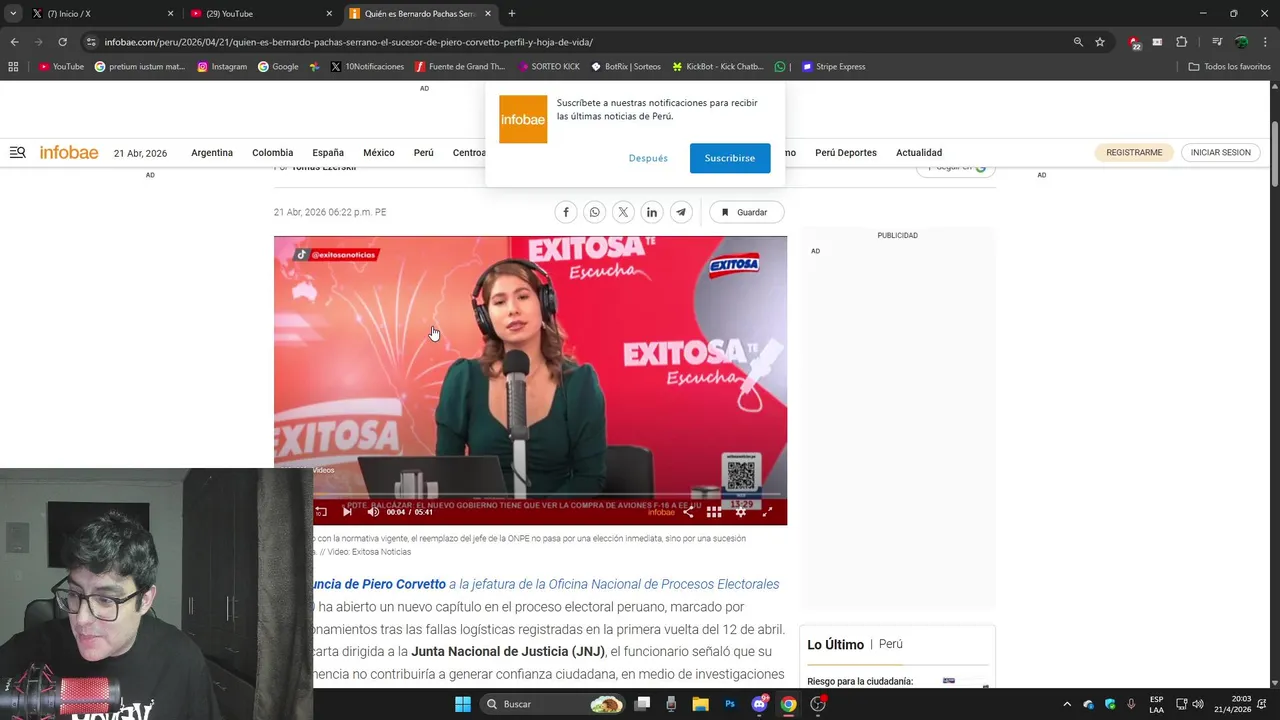The image size is (1280, 720).
Task: Select Perú in infobae navigation
Action: click(x=424, y=153)
